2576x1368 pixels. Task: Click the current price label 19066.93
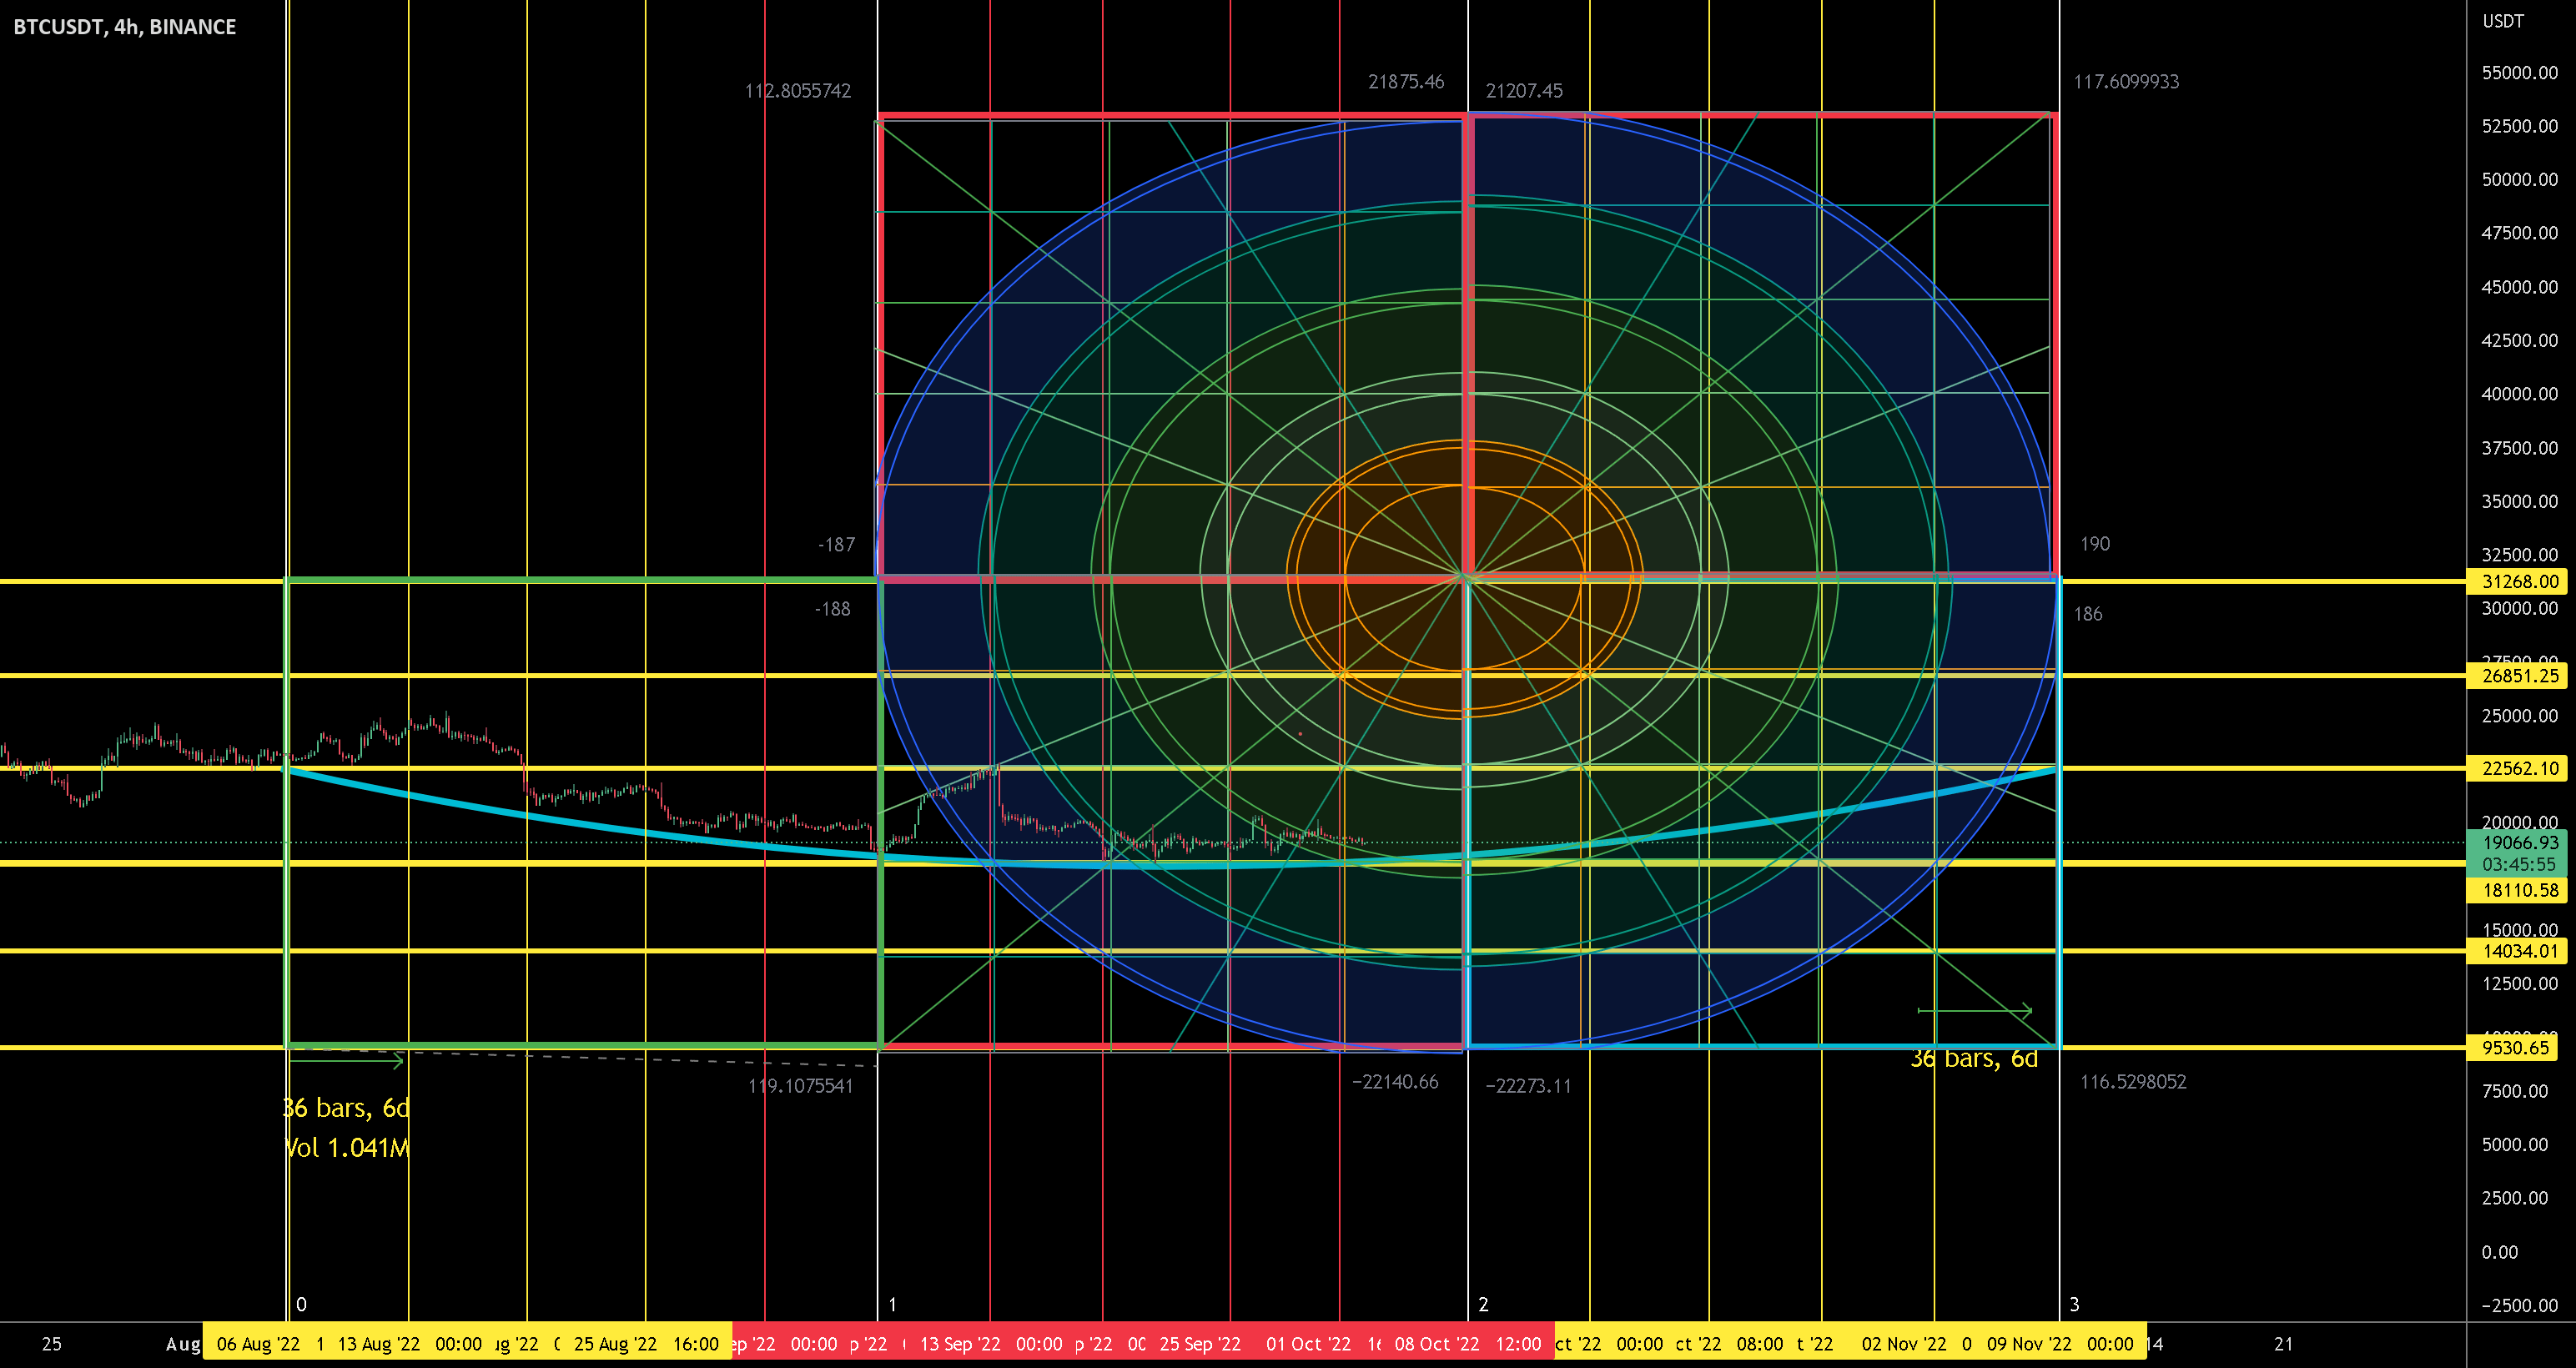pyautogui.click(x=2519, y=843)
